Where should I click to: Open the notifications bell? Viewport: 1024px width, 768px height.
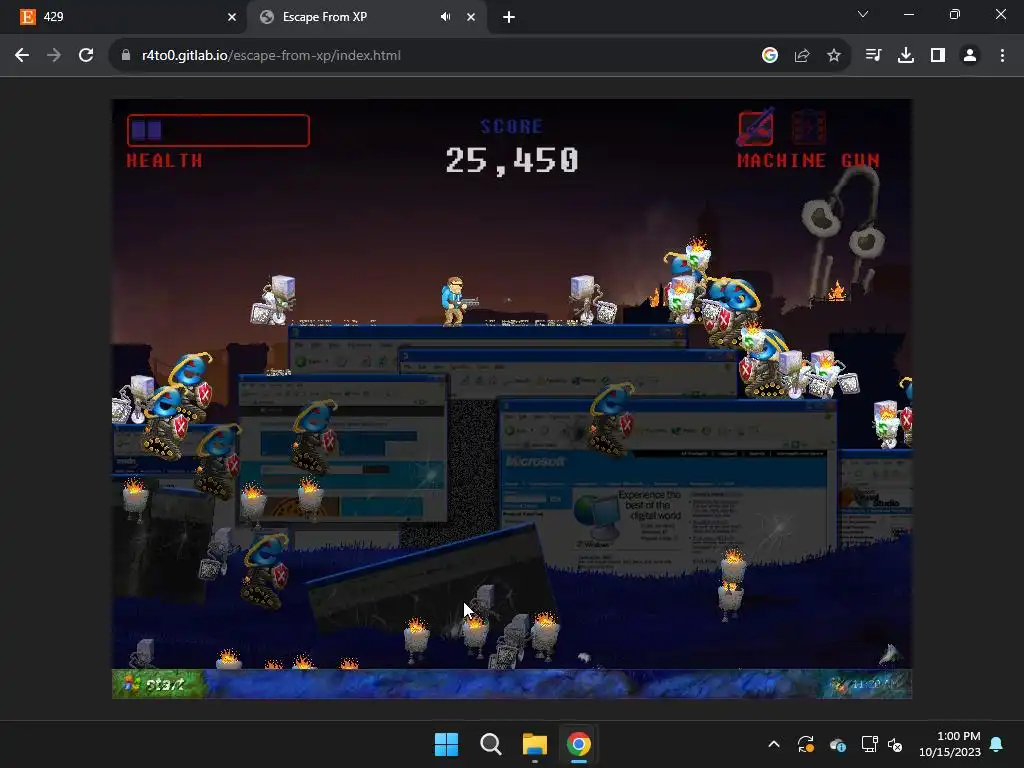pos(997,744)
